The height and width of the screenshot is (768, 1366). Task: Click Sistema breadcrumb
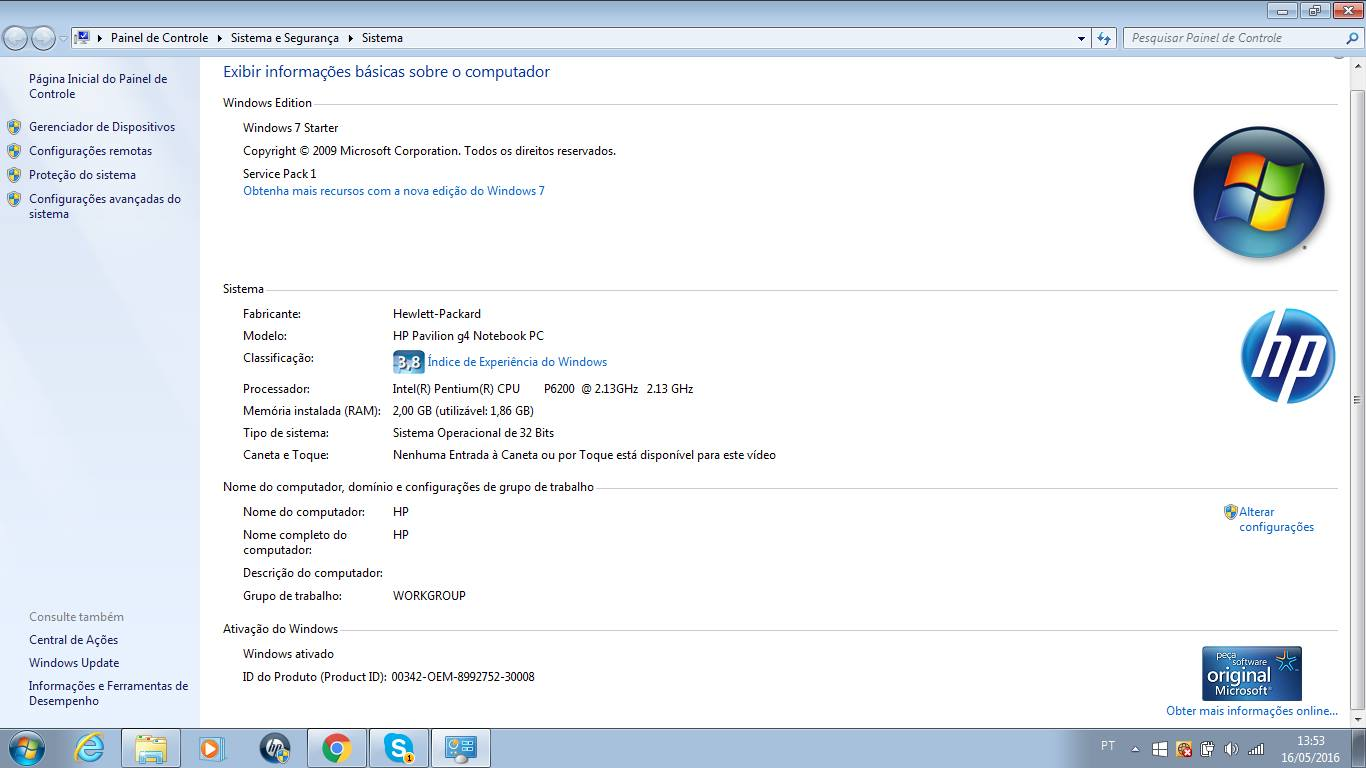[x=382, y=38]
